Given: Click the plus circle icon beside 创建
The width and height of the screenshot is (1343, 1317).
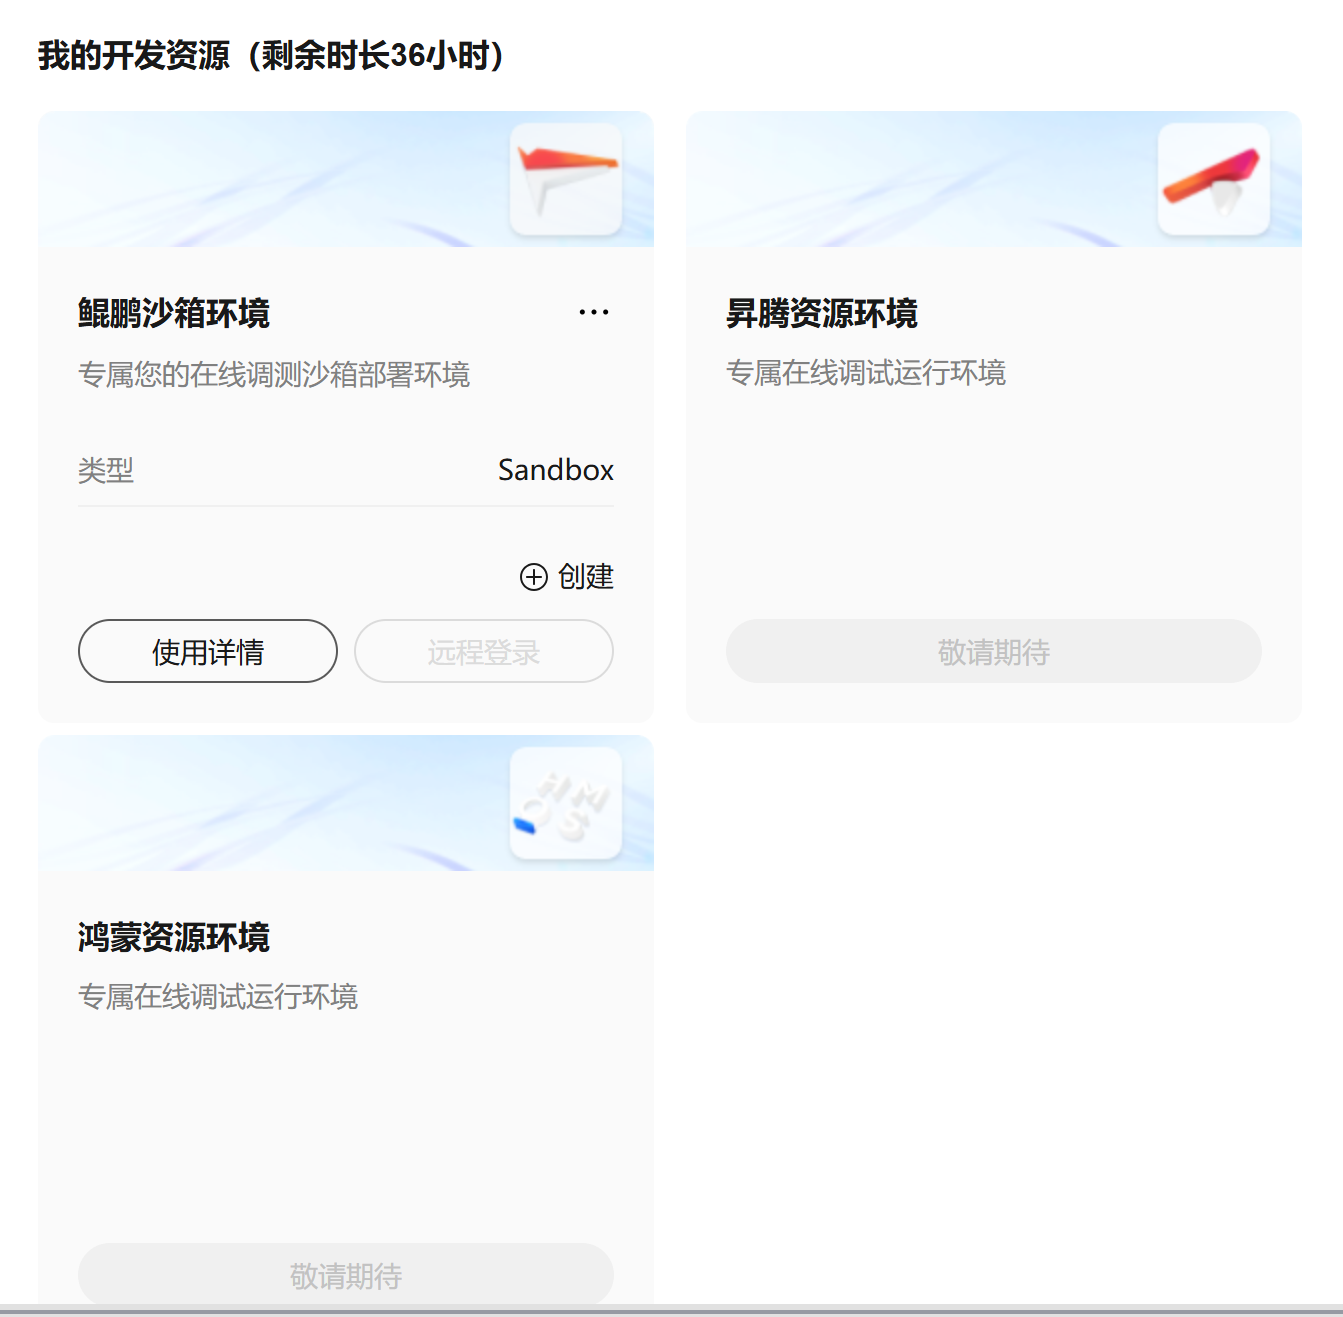Looking at the screenshot, I should tap(534, 577).
